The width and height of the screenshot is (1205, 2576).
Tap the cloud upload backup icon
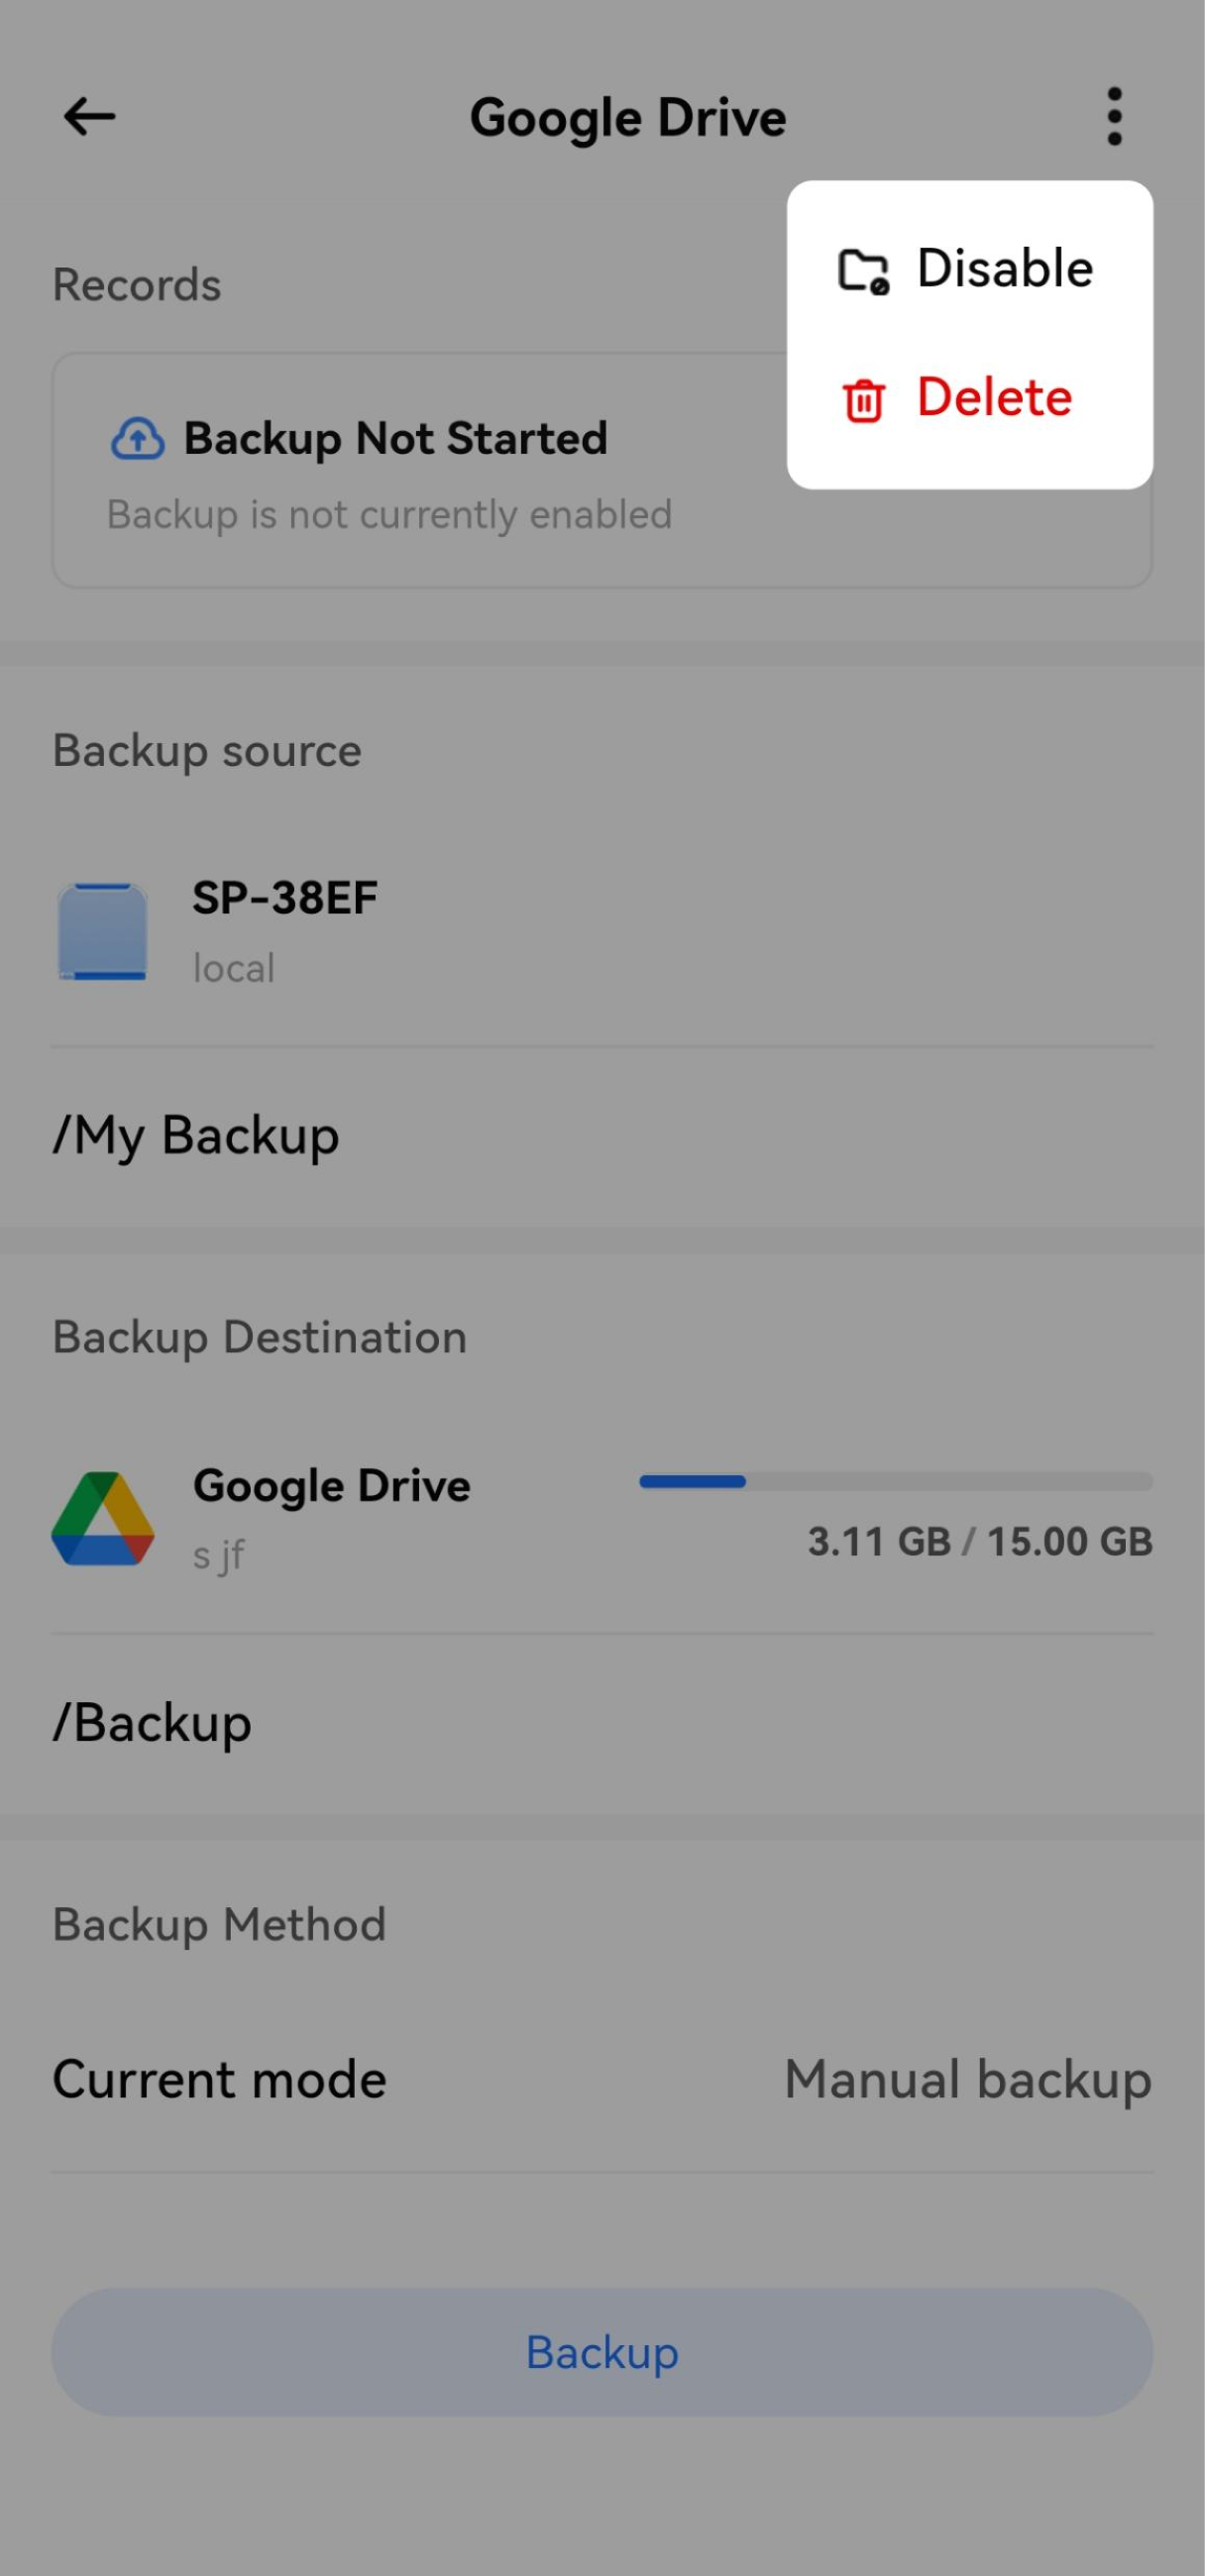pos(137,439)
